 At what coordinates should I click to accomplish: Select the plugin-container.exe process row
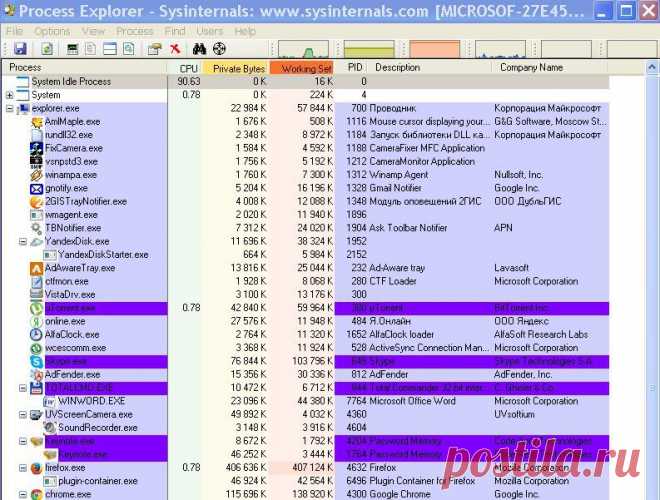(x=306, y=481)
